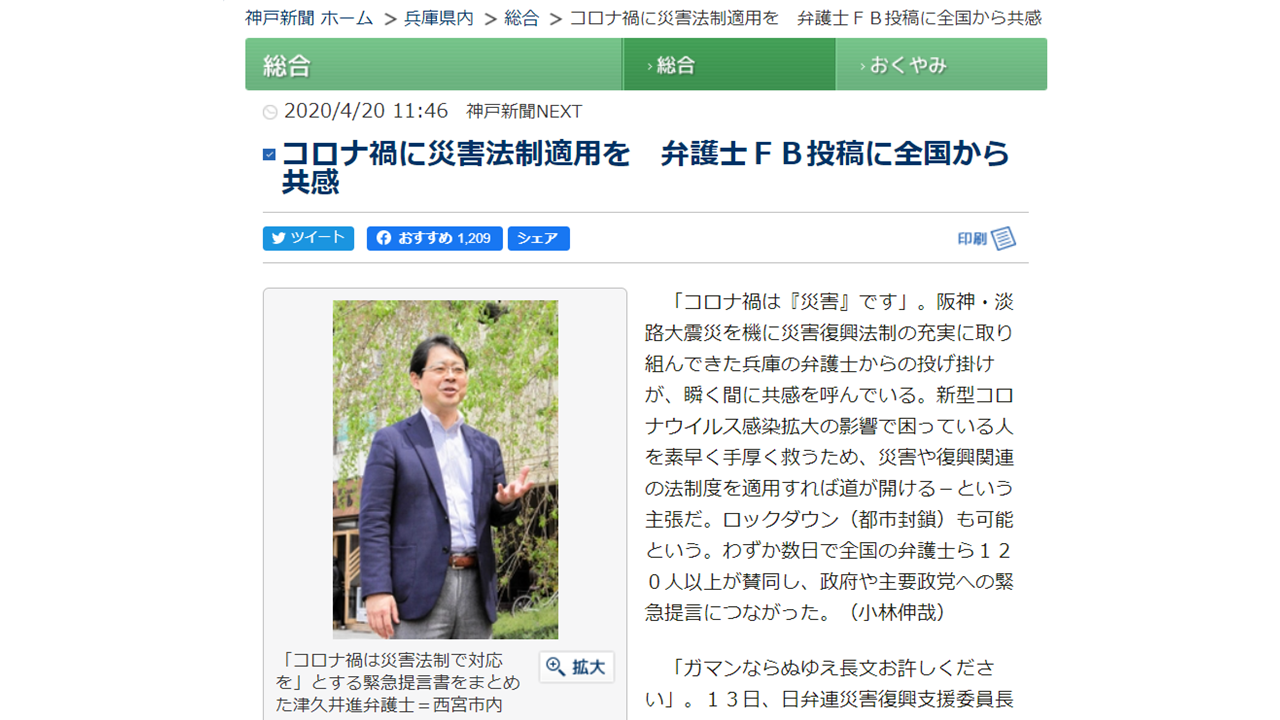
Task: Click the photo caption text about 津久井進弁護士
Action: tap(398, 682)
